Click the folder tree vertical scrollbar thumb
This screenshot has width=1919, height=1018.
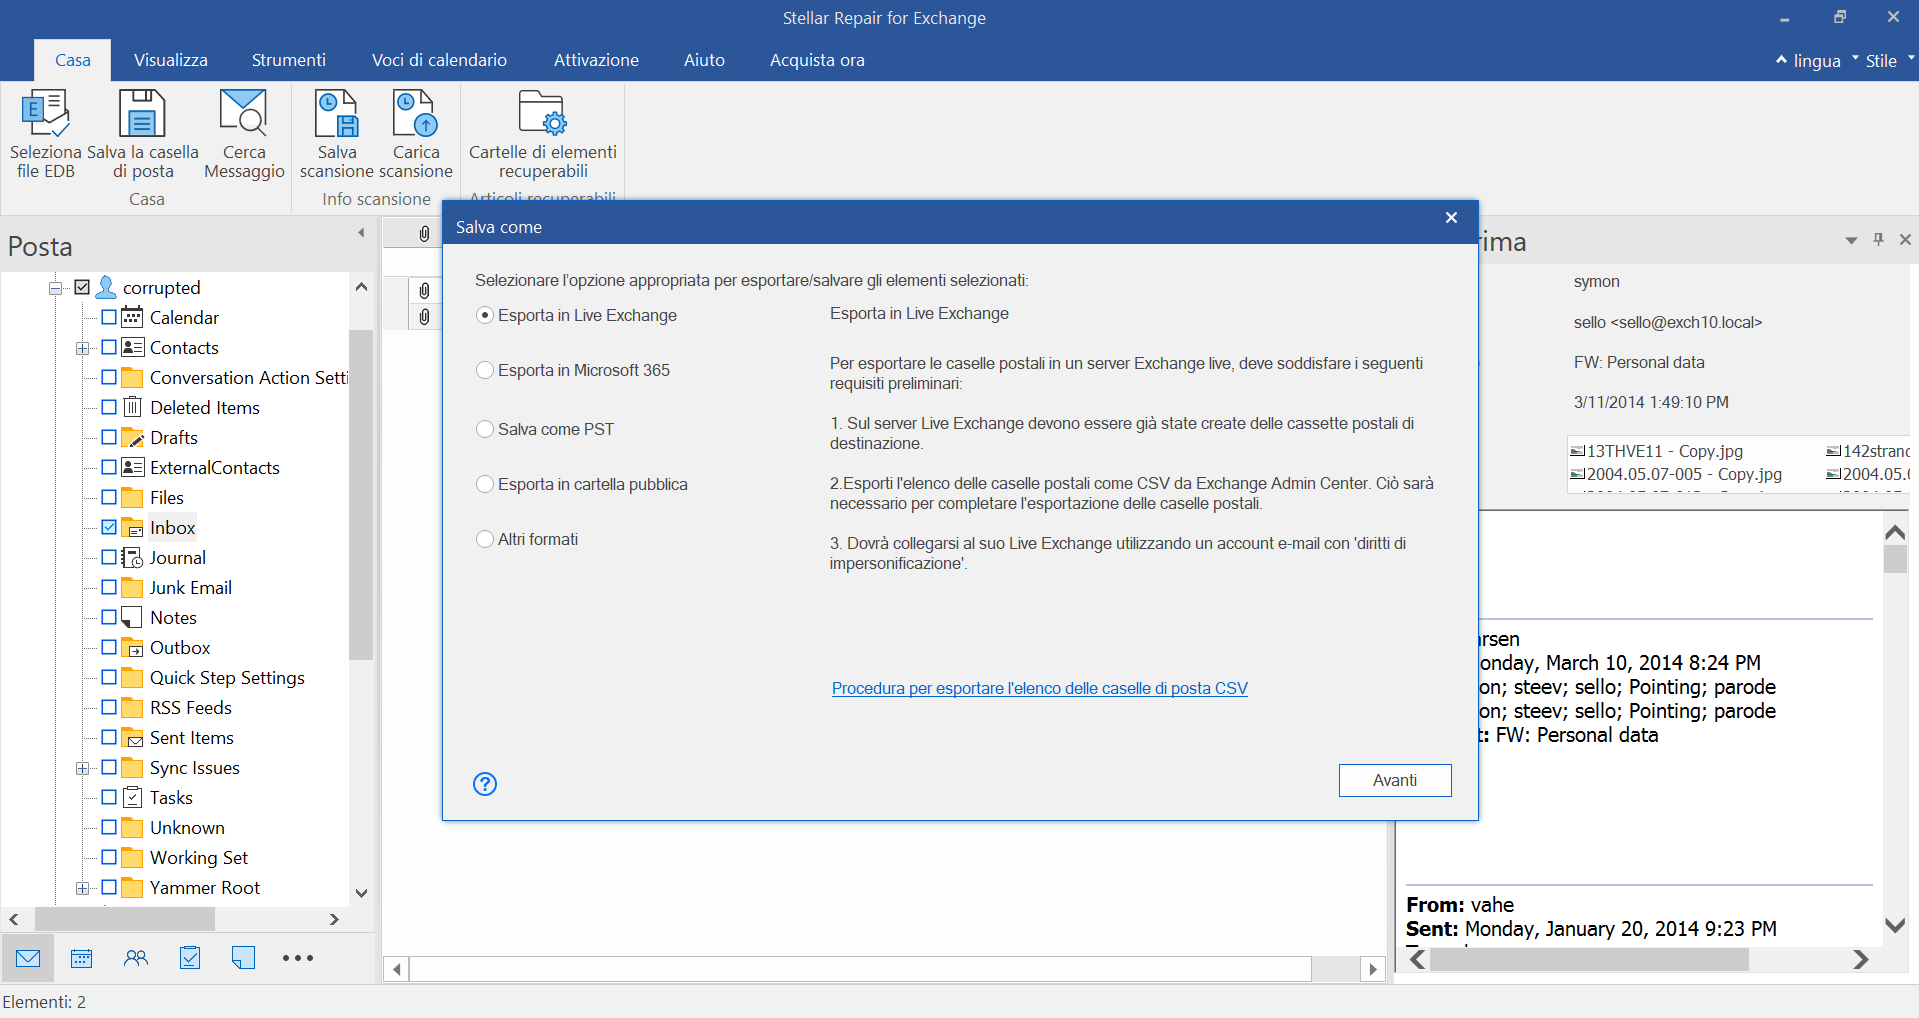click(361, 495)
